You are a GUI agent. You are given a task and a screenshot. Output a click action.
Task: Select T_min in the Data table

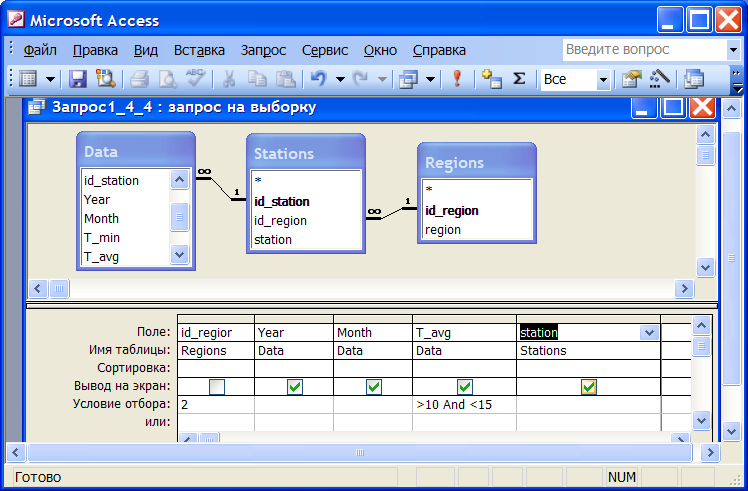[x=102, y=238]
